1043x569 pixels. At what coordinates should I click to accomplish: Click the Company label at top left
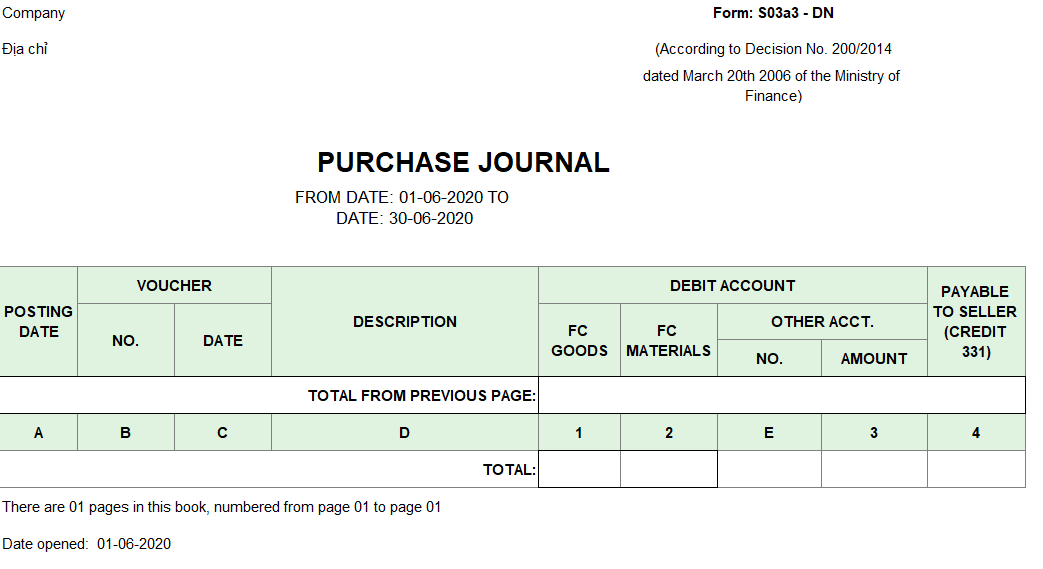click(x=33, y=13)
